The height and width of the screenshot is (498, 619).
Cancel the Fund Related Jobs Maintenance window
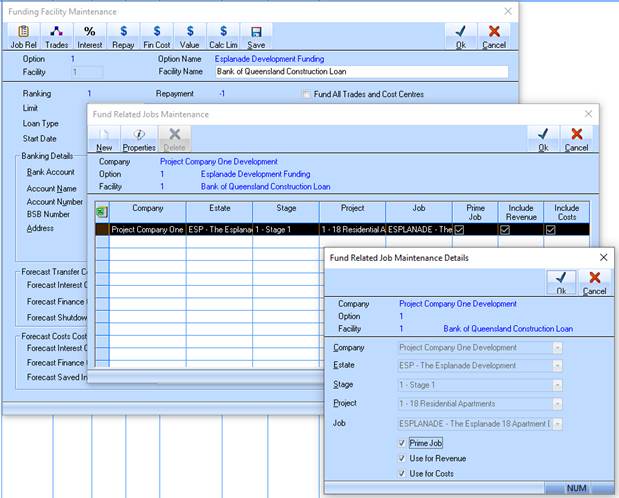pos(576,139)
